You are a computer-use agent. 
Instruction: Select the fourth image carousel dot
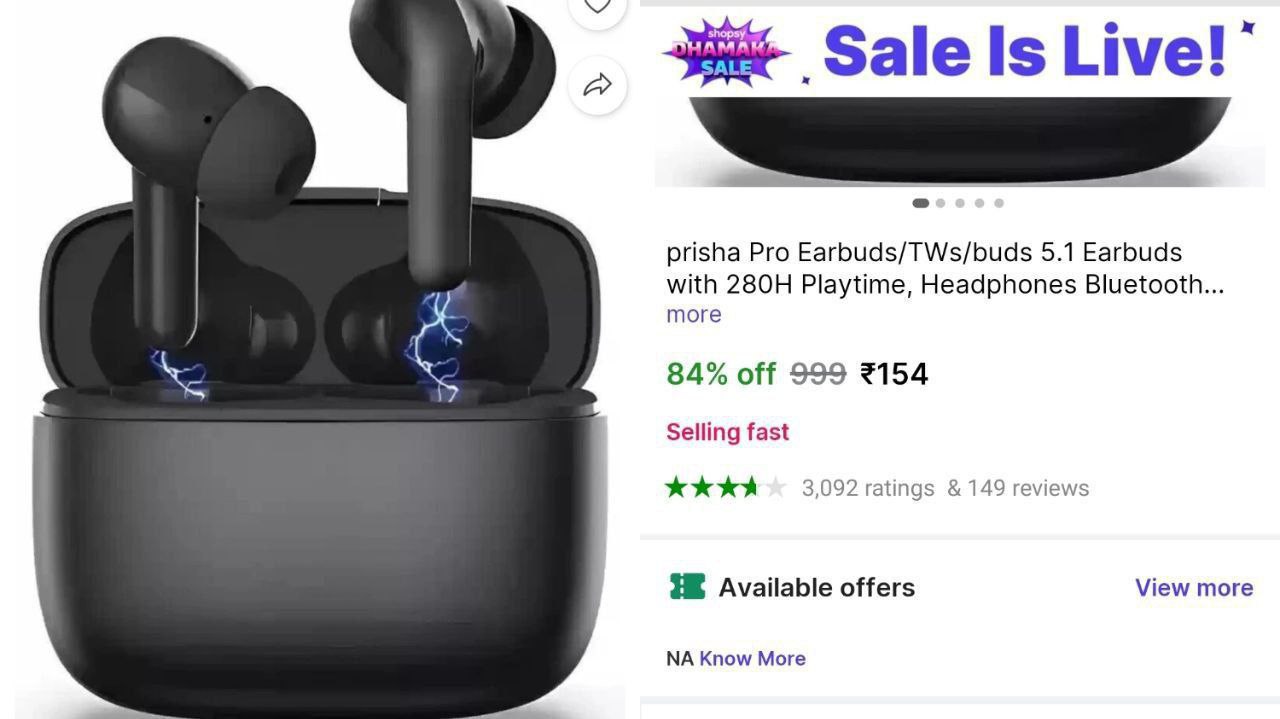tap(979, 203)
